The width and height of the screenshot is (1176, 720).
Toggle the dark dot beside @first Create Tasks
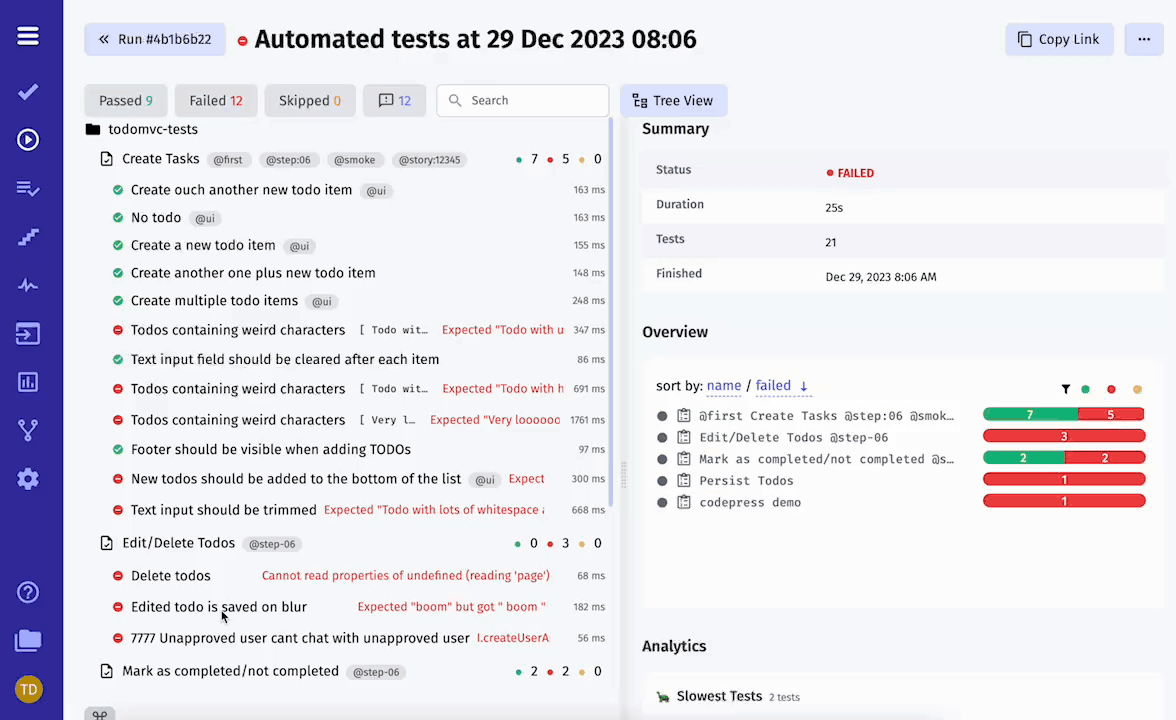(x=662, y=416)
